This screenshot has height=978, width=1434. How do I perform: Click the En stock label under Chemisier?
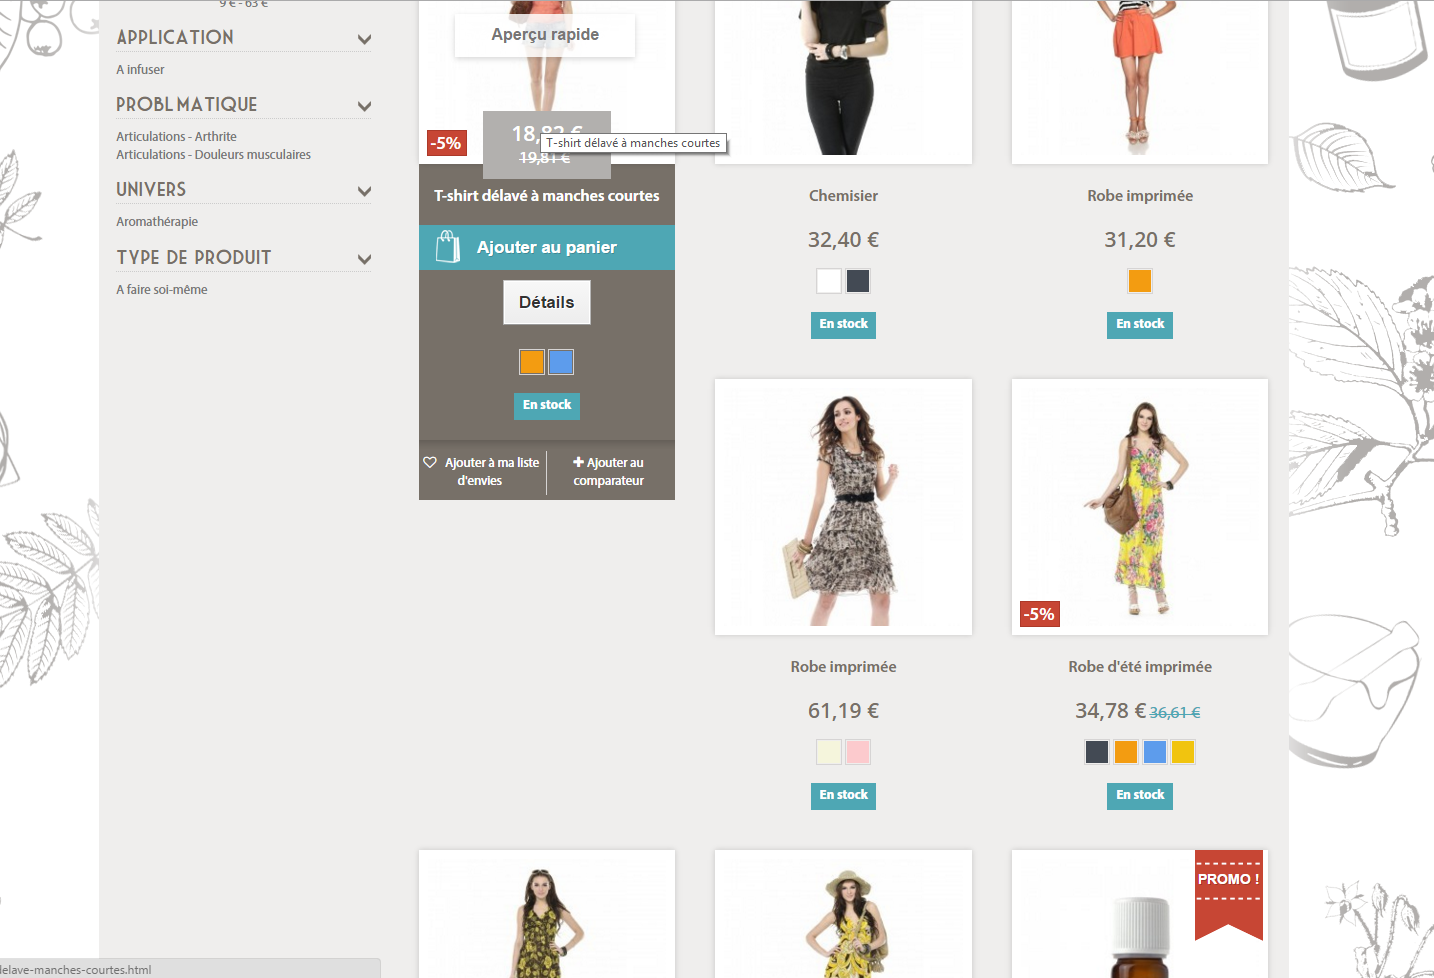pyautogui.click(x=843, y=324)
